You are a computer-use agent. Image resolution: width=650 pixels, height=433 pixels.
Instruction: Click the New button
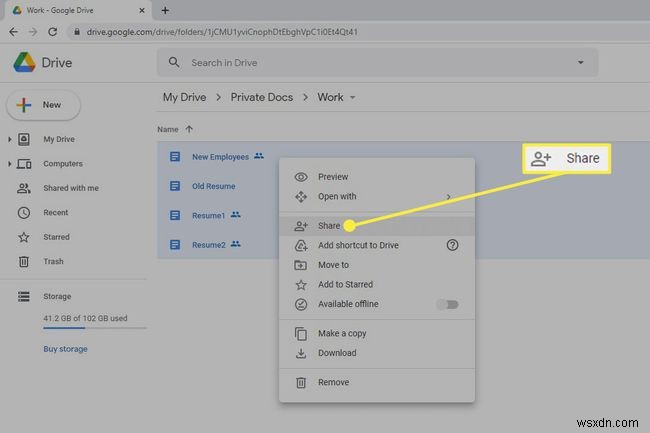[x=44, y=105]
